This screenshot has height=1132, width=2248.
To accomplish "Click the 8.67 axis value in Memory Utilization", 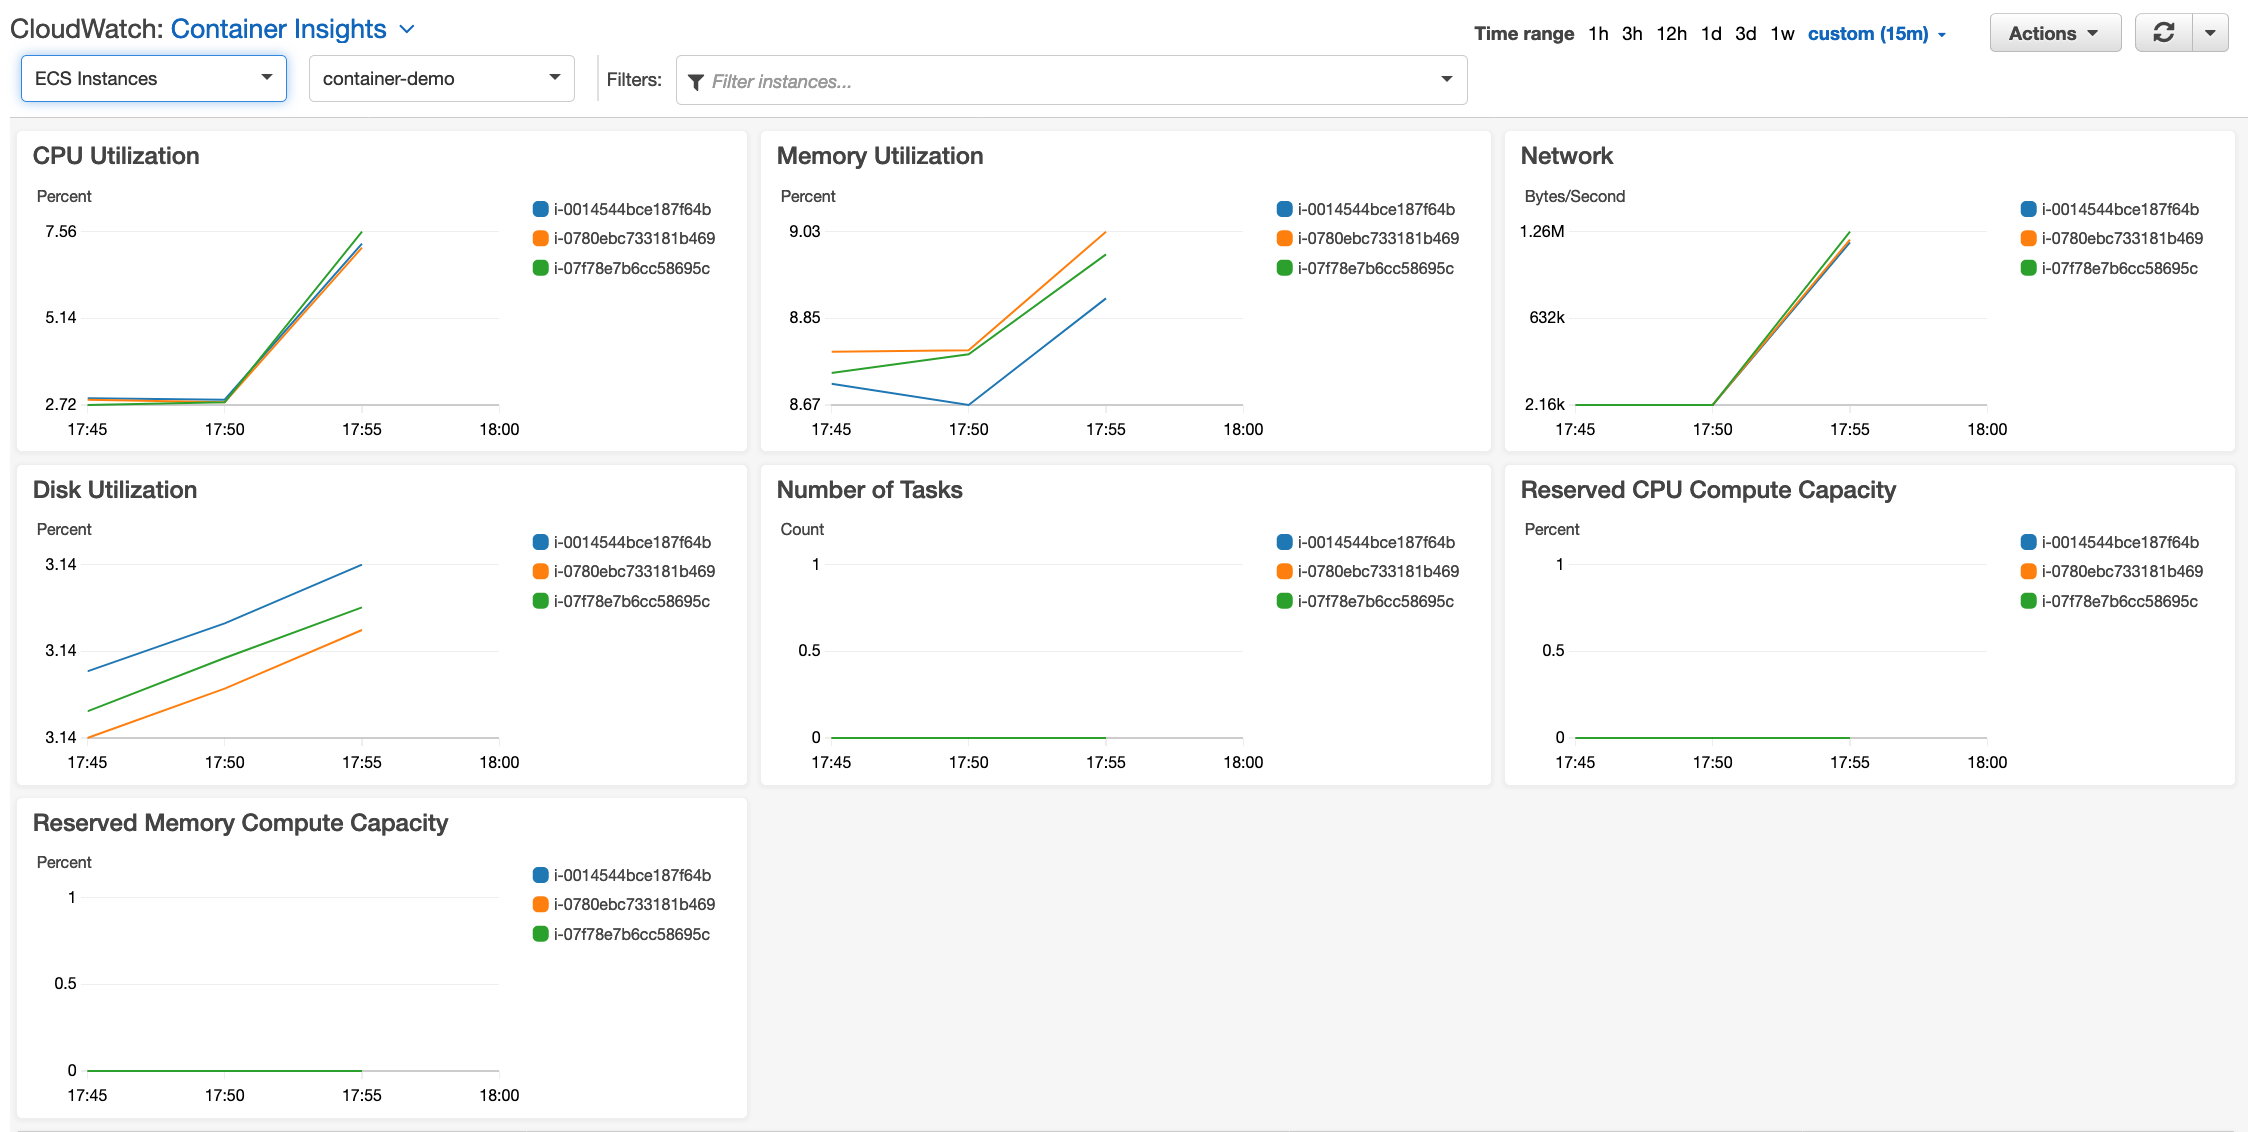I will click(805, 404).
